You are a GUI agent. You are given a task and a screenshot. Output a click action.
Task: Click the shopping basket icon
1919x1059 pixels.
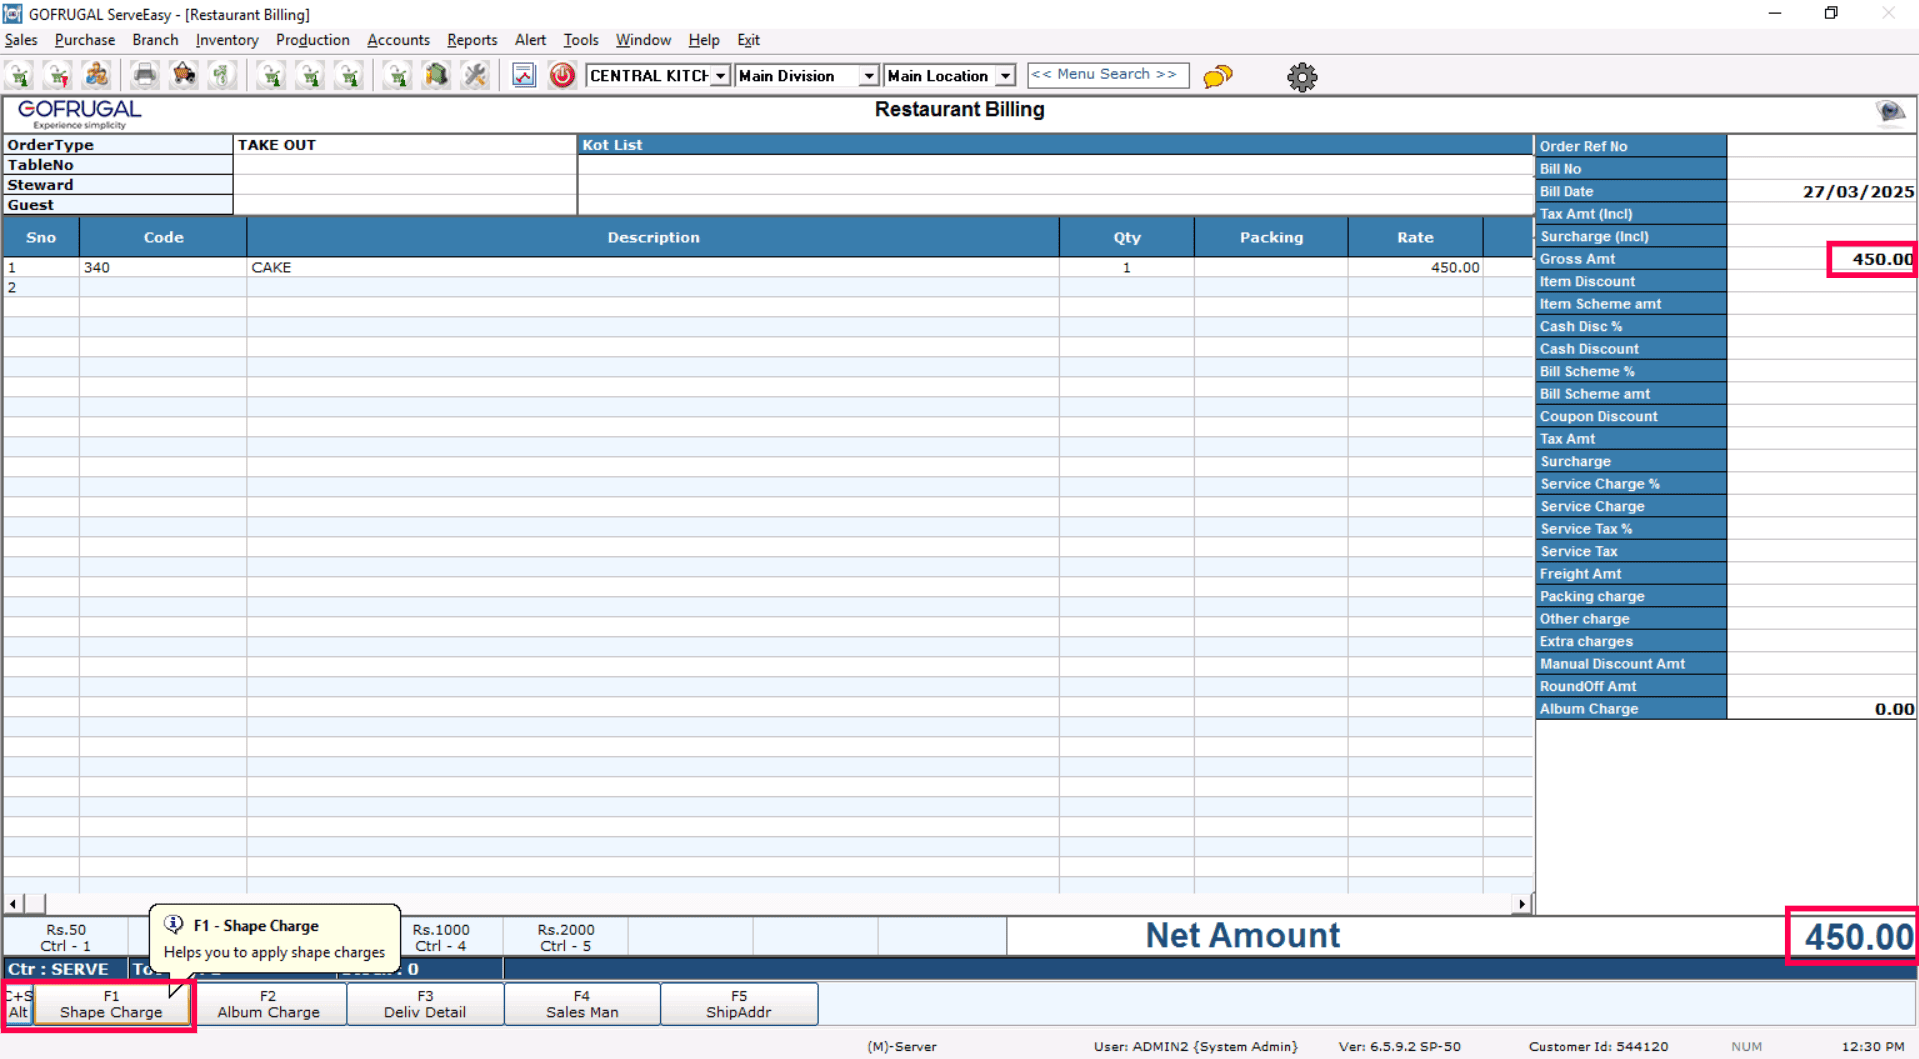tap(184, 75)
